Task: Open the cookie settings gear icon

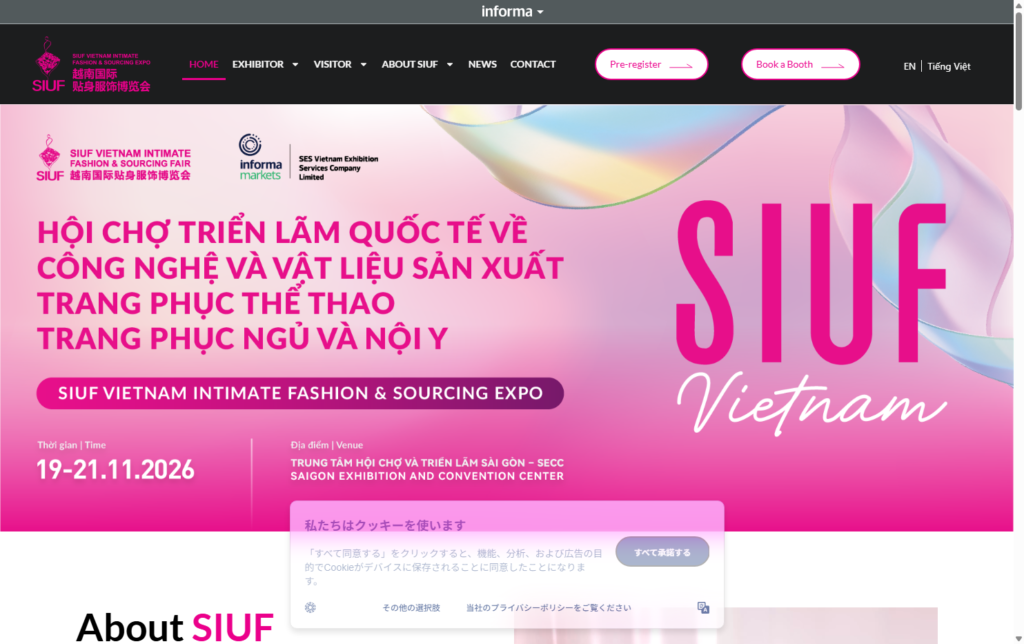Action: click(310, 607)
